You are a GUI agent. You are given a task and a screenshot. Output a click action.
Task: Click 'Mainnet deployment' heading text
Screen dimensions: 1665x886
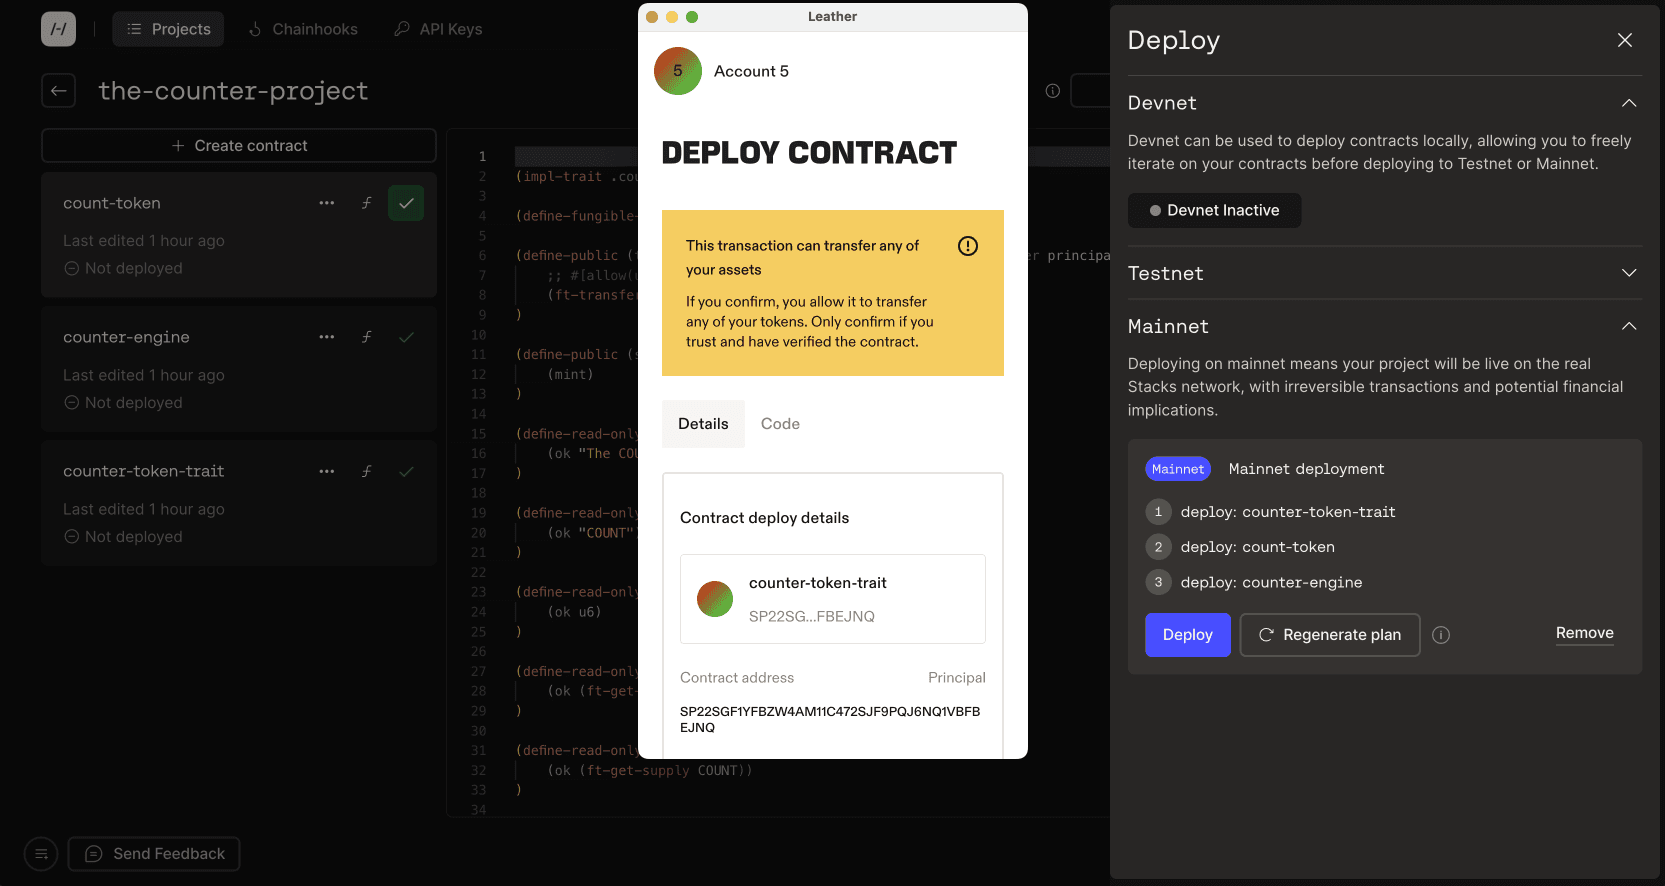1306,469
